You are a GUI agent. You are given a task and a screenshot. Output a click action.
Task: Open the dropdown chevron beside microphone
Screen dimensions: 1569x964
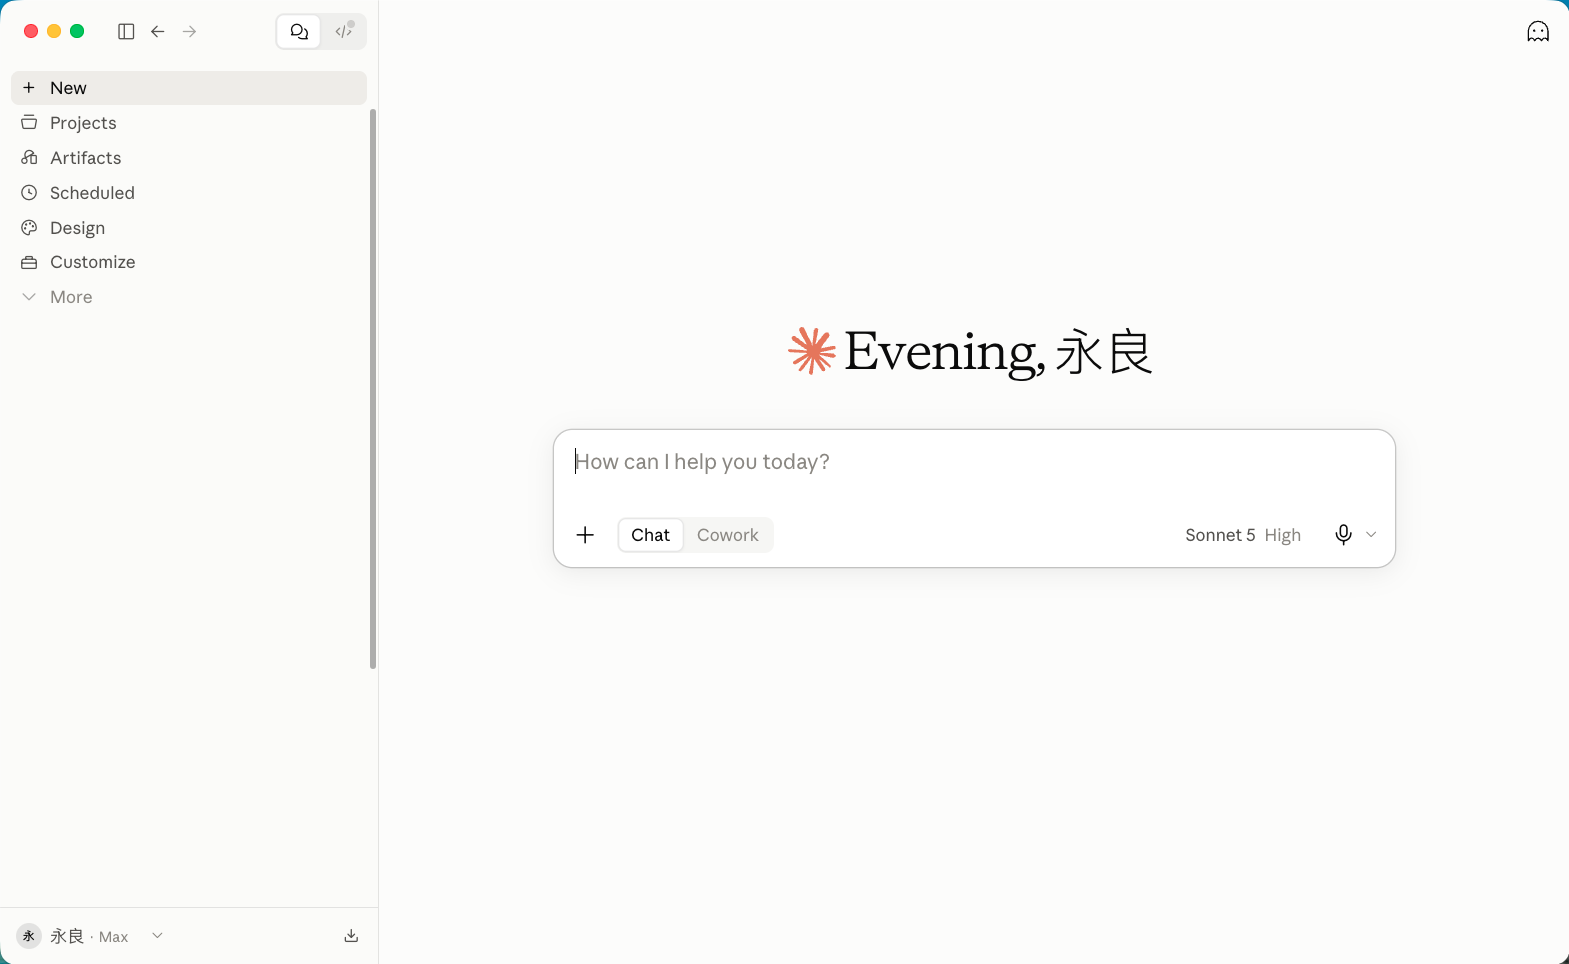point(1372,535)
